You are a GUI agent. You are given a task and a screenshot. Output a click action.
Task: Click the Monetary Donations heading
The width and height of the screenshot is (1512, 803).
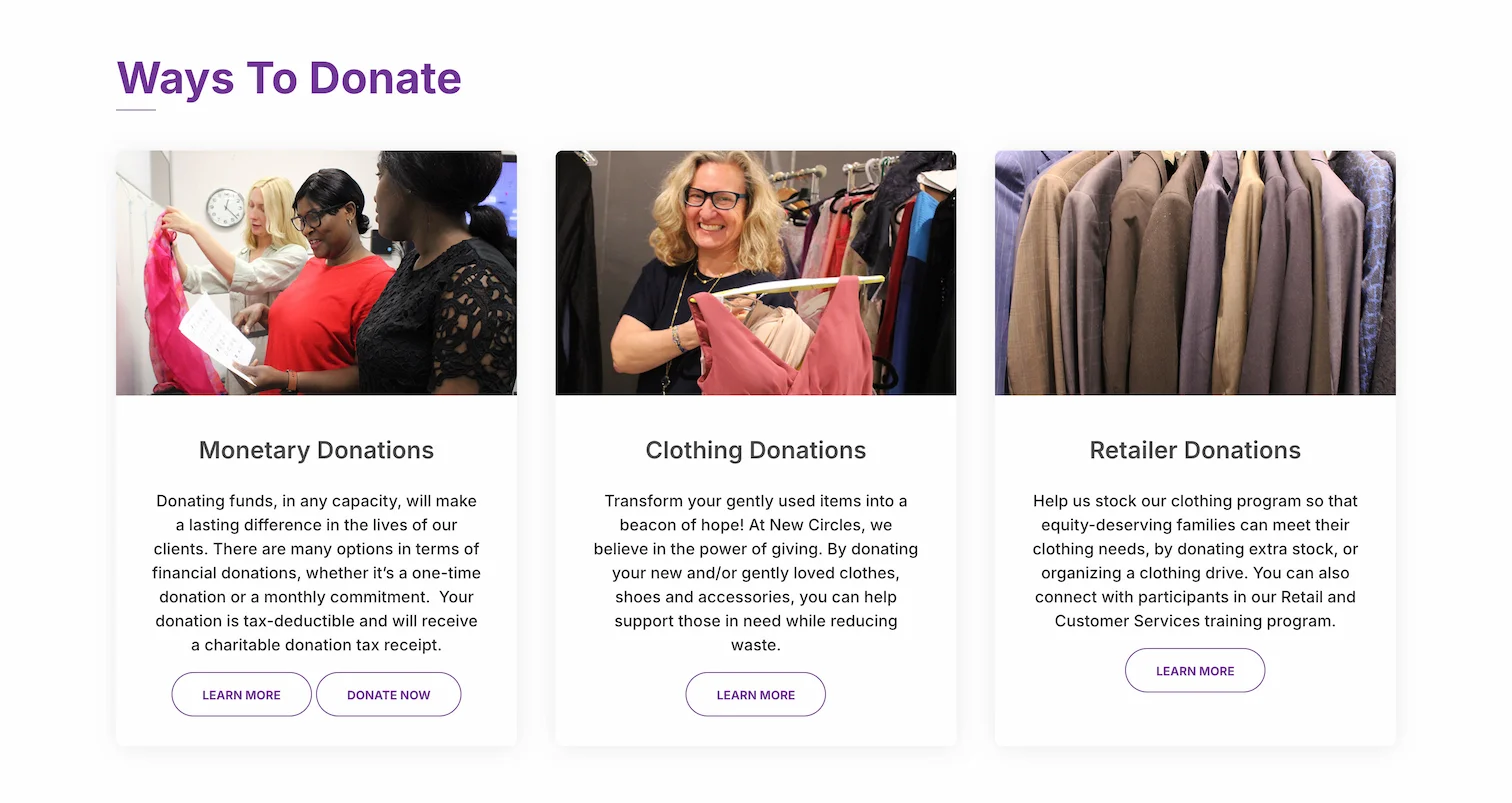pos(316,450)
